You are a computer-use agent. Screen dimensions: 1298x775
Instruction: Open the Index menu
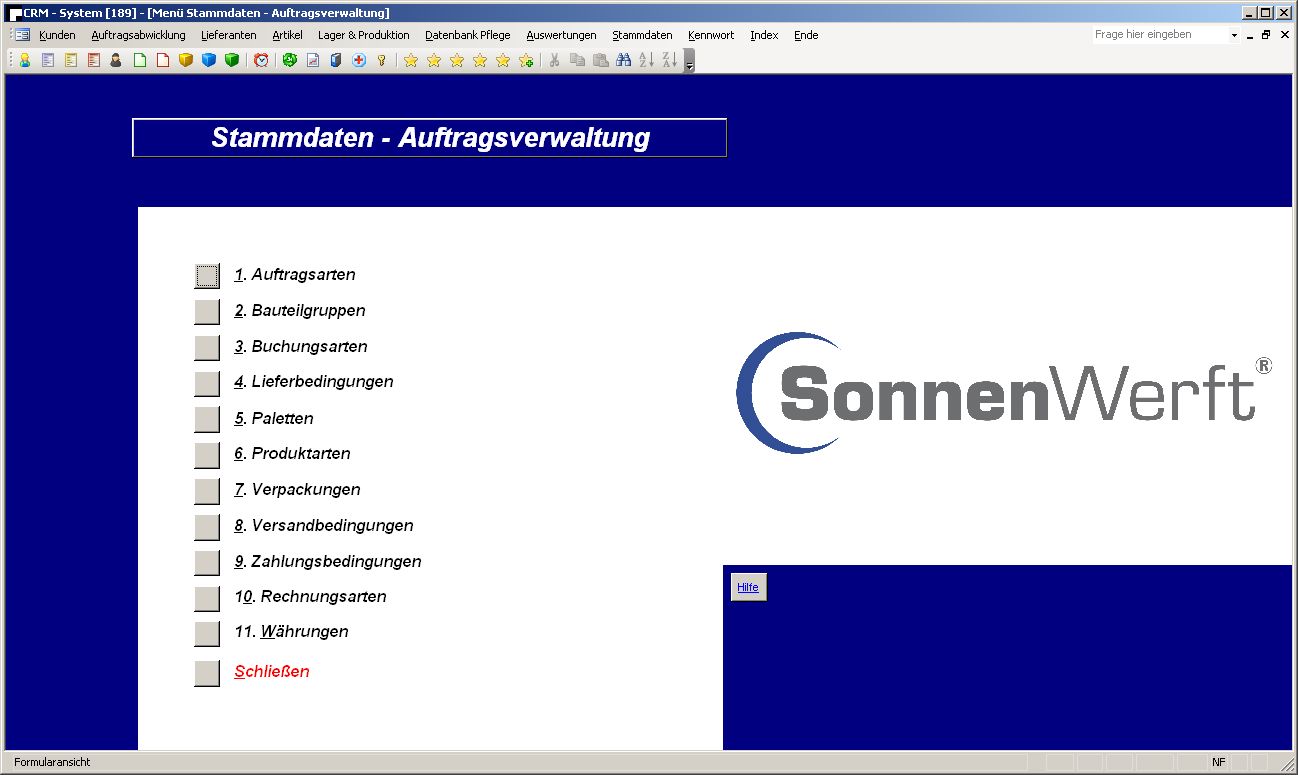(x=764, y=35)
